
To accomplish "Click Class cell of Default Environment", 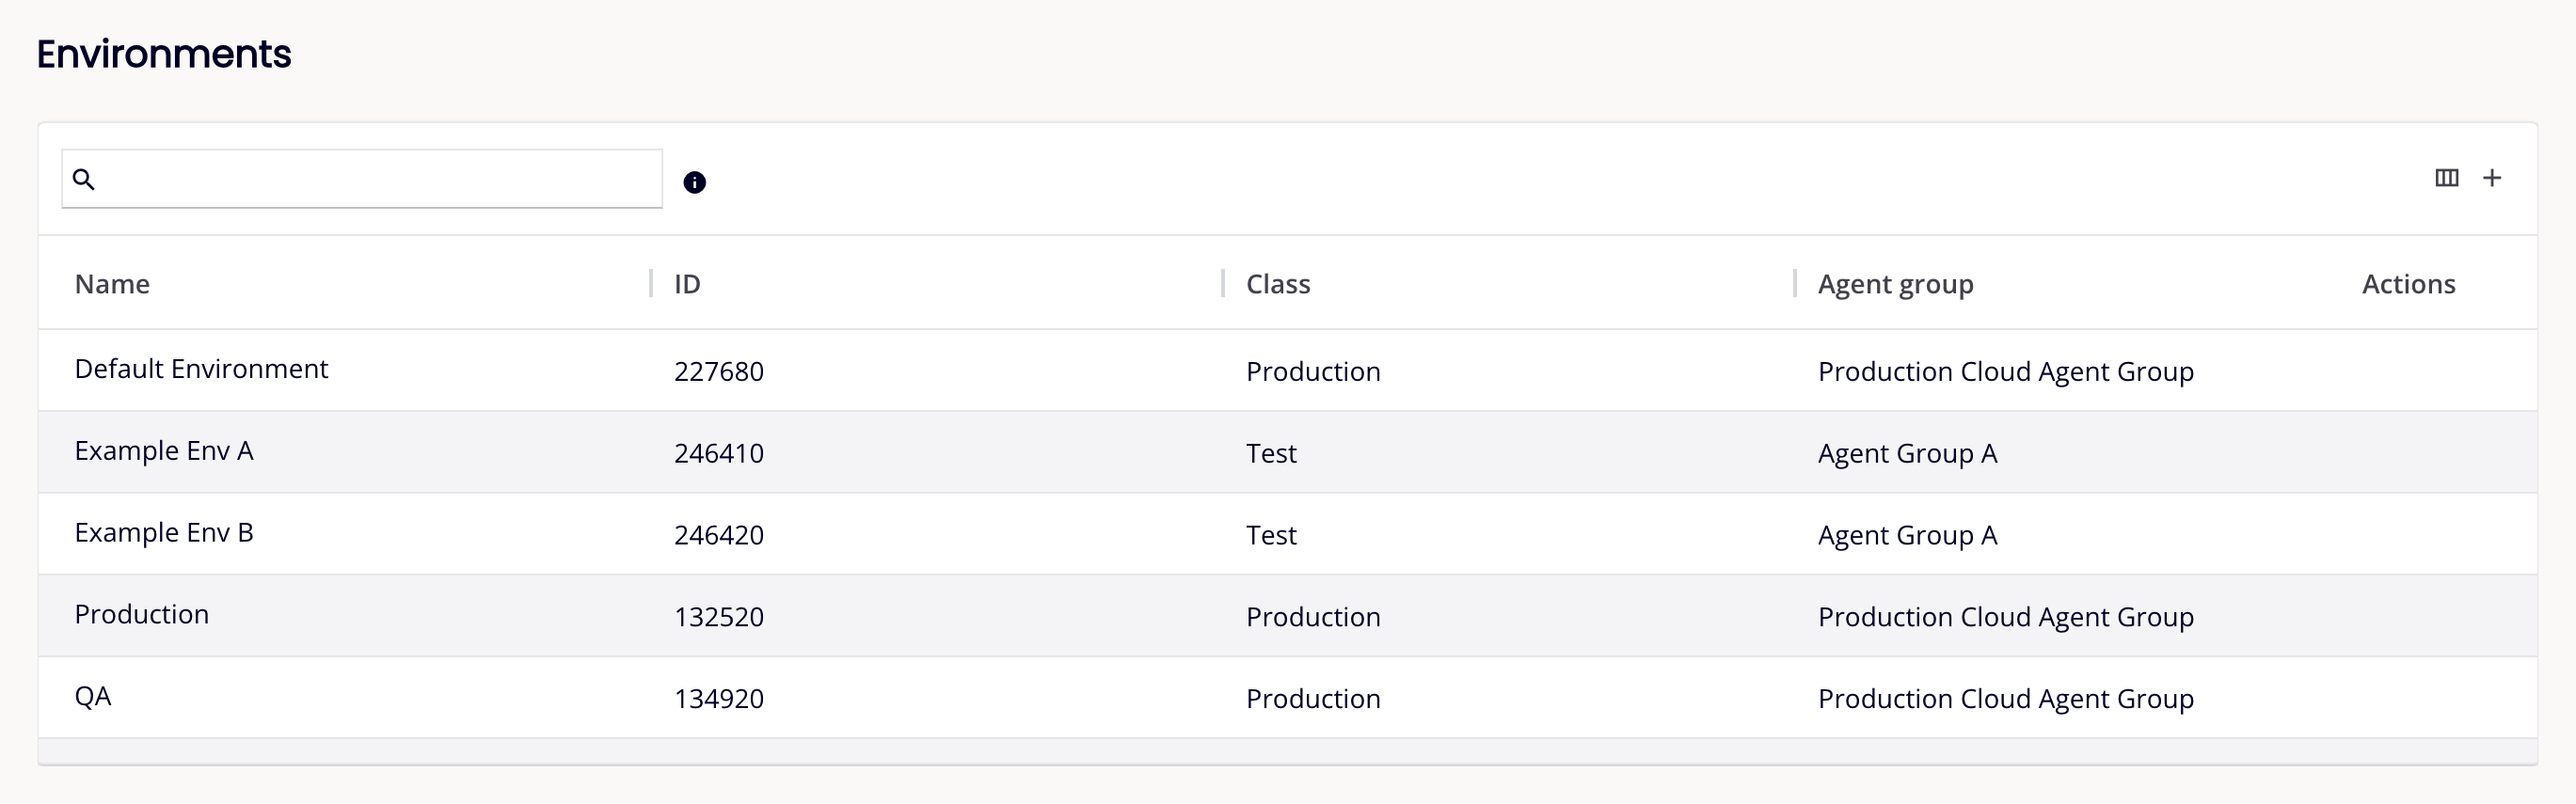I will pyautogui.click(x=1313, y=372).
